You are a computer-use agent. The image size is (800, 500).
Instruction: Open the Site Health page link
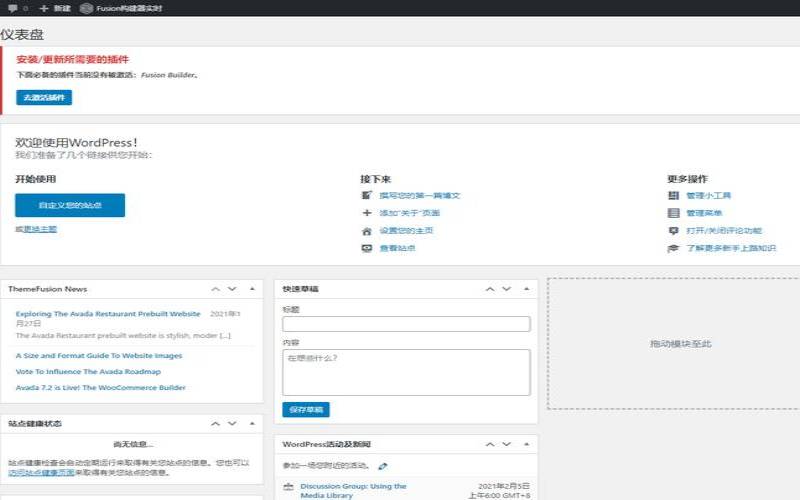click(x=41, y=472)
